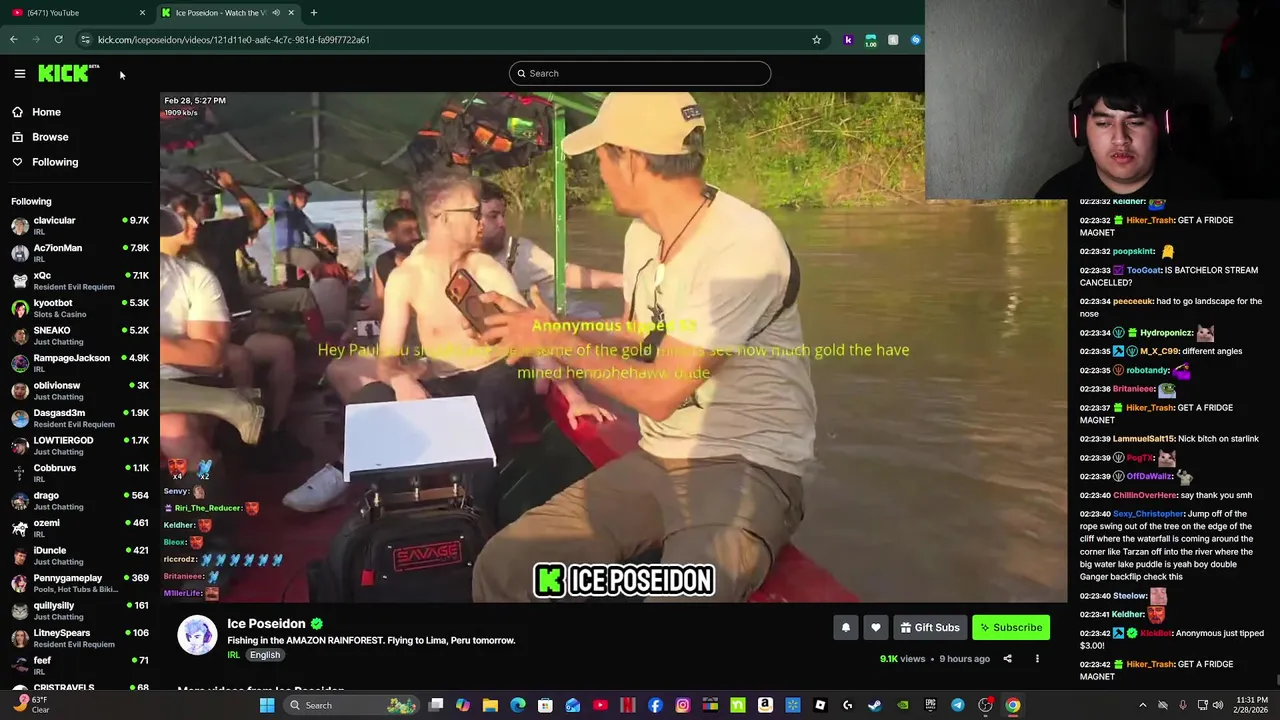Viewport: 1280px width, 720px height.
Task: Select LitneySpears from followed channels
Action: (80, 638)
